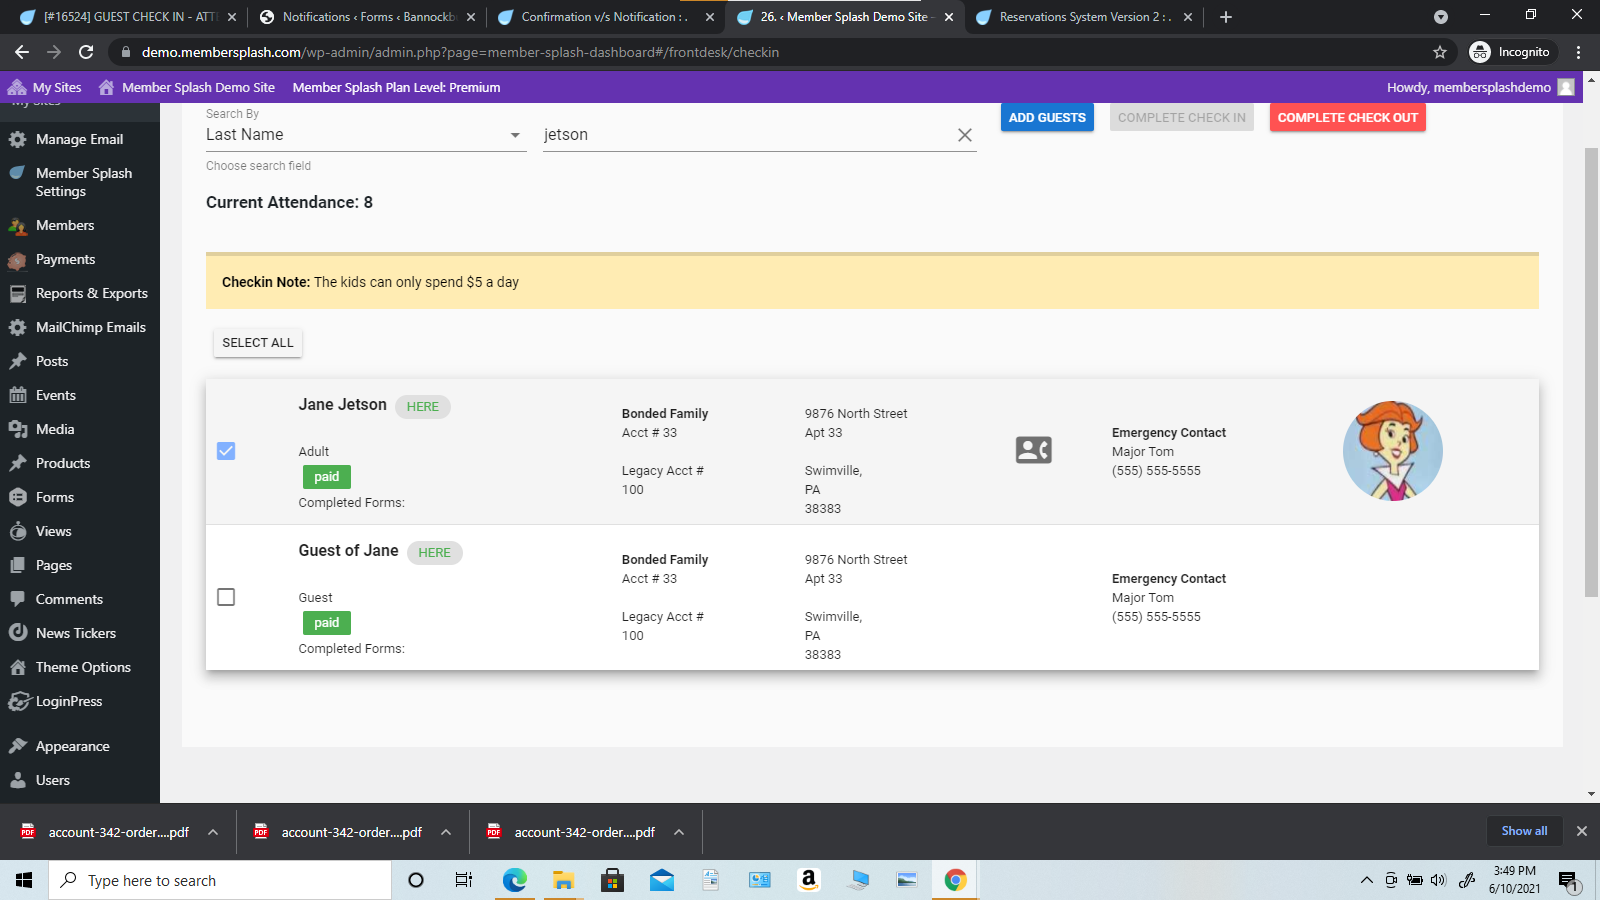This screenshot has height=900, width=1600.
Task: Open the Chrome tab search dropdown
Action: [1440, 17]
